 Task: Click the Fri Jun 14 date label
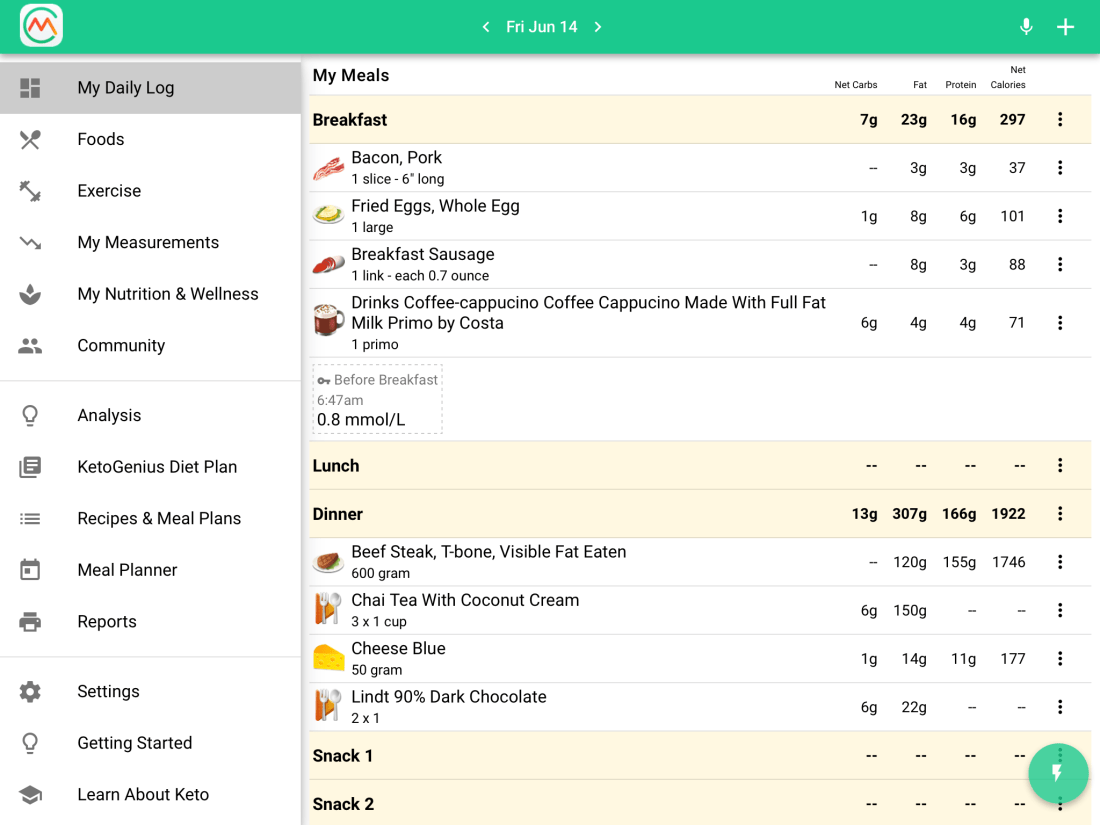pyautogui.click(x=541, y=27)
